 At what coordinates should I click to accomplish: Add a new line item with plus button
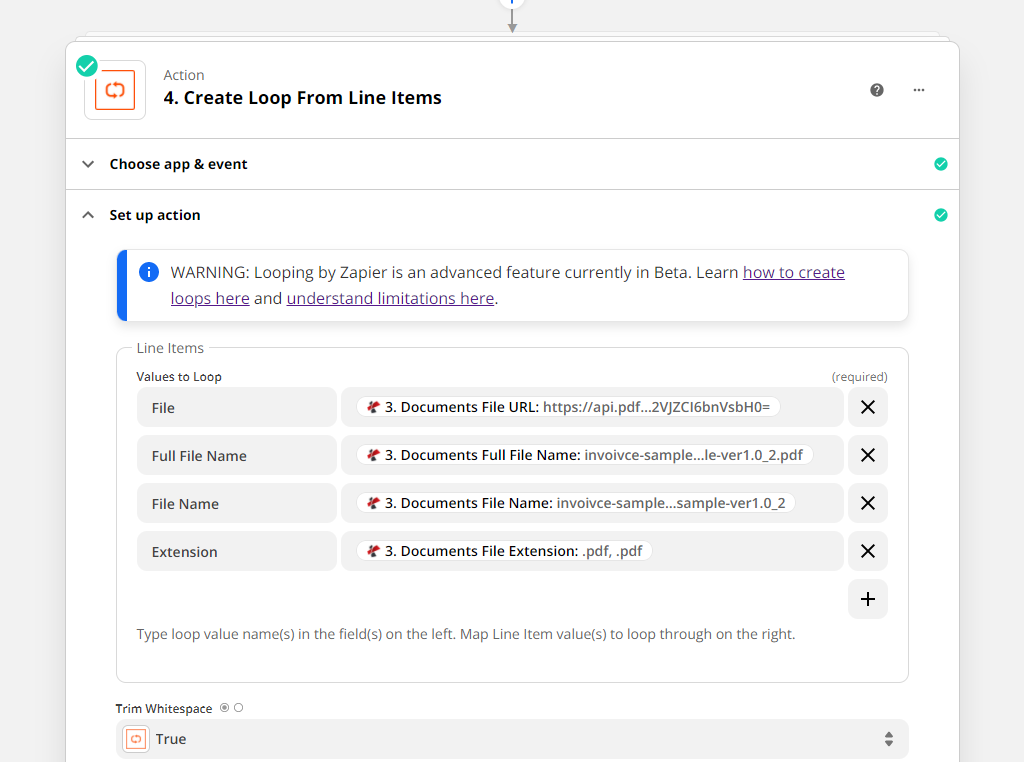867,599
